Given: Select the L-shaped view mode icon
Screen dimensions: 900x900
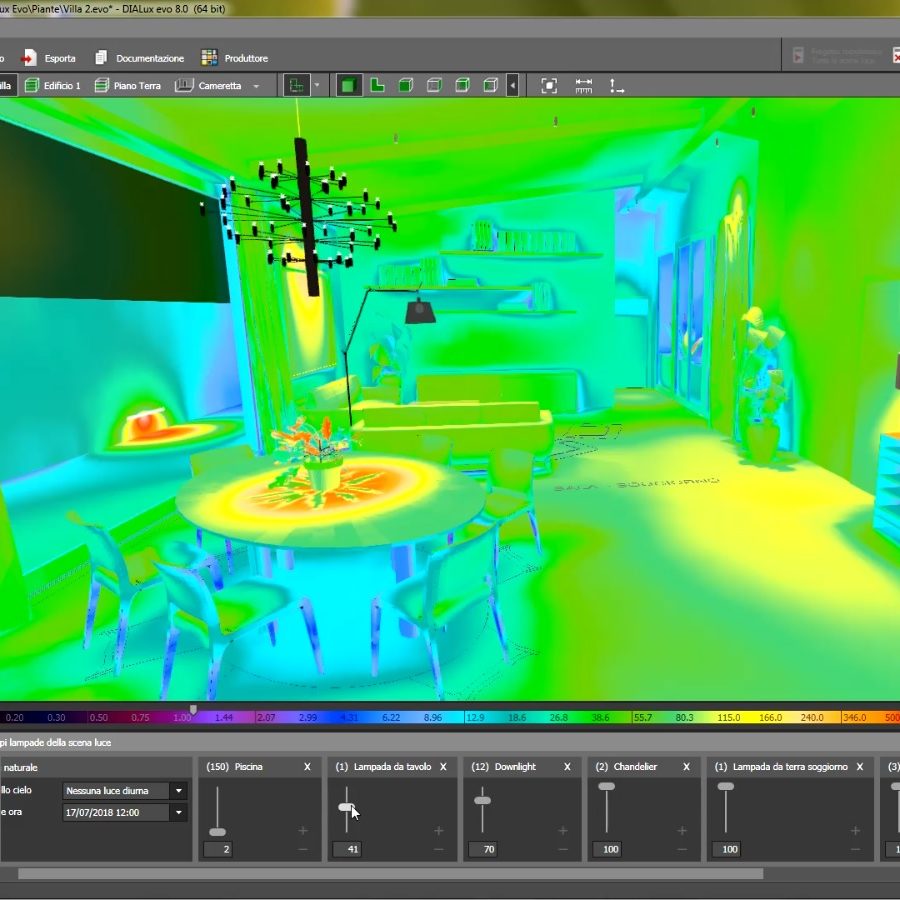Looking at the screenshot, I should pos(378,86).
